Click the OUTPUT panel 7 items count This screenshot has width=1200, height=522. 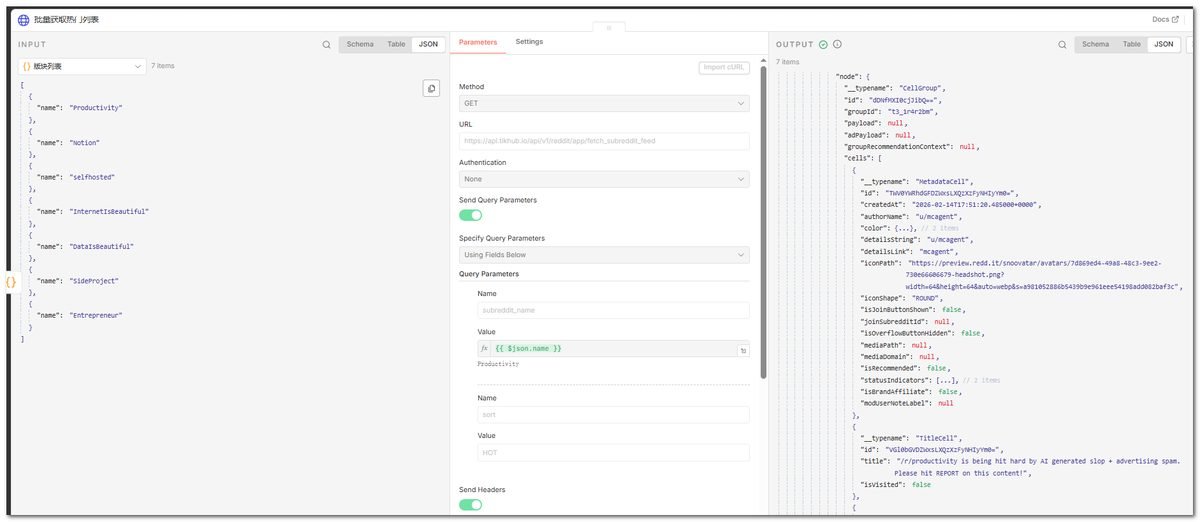click(788, 62)
